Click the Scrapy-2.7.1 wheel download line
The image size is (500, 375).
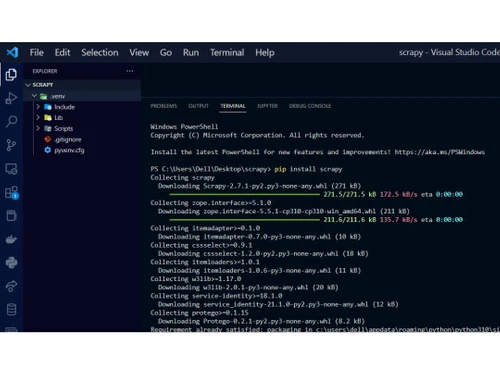[x=259, y=186]
